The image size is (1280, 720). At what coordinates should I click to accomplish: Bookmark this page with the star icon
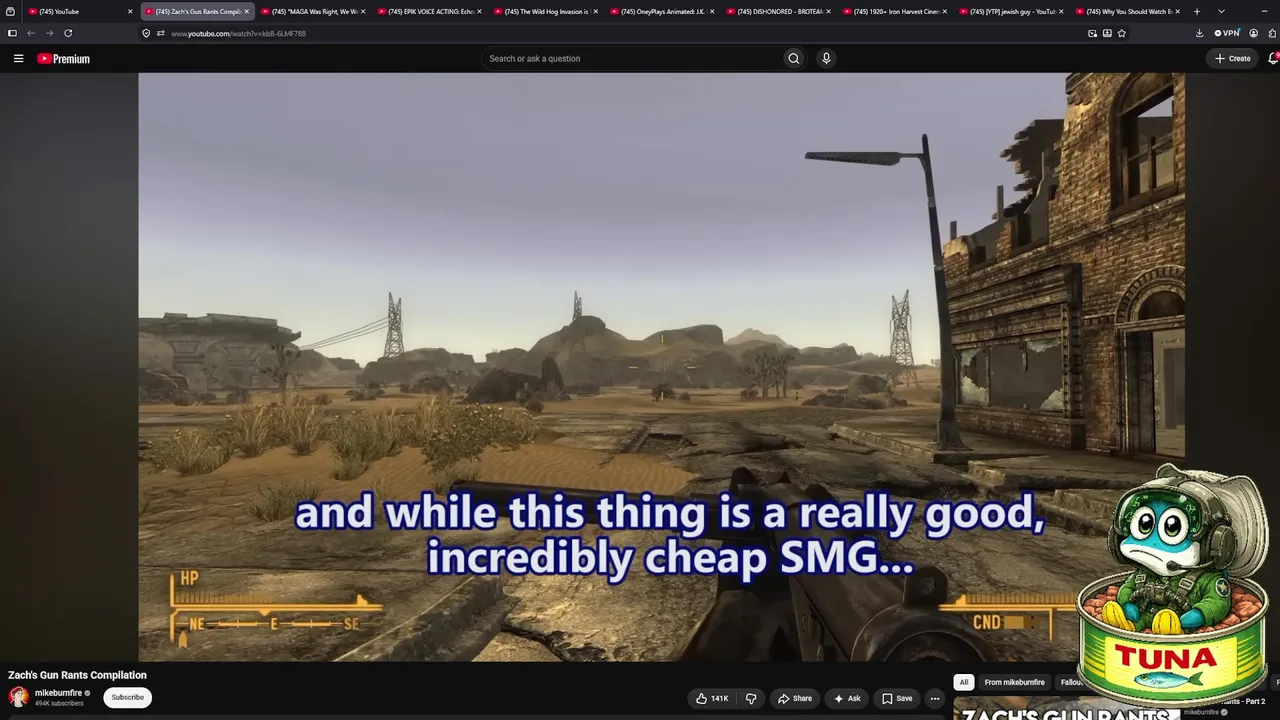1121,33
